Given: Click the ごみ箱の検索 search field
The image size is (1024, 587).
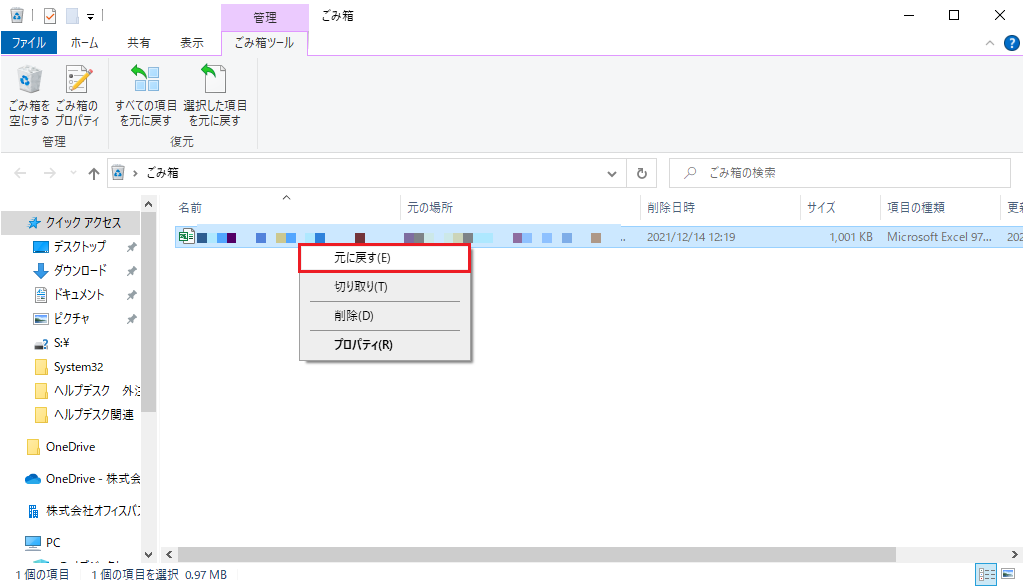Looking at the screenshot, I should (x=850, y=173).
